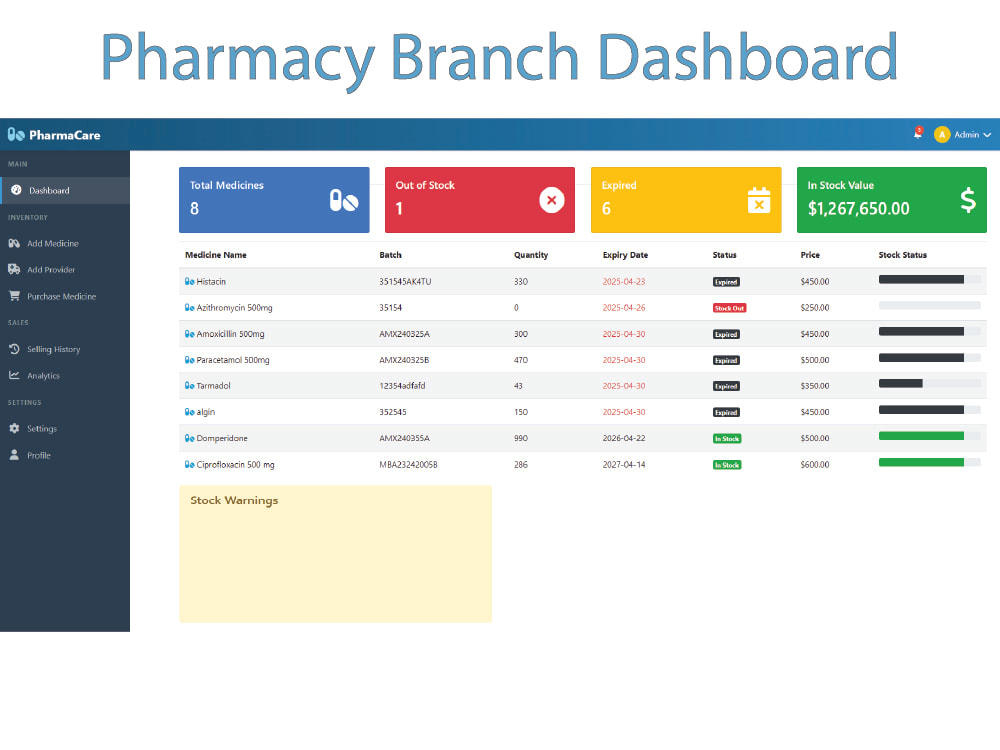This screenshot has height=750, width=1000.
Task: Click the Stock Out badge for Azithromycin
Action: point(730,308)
